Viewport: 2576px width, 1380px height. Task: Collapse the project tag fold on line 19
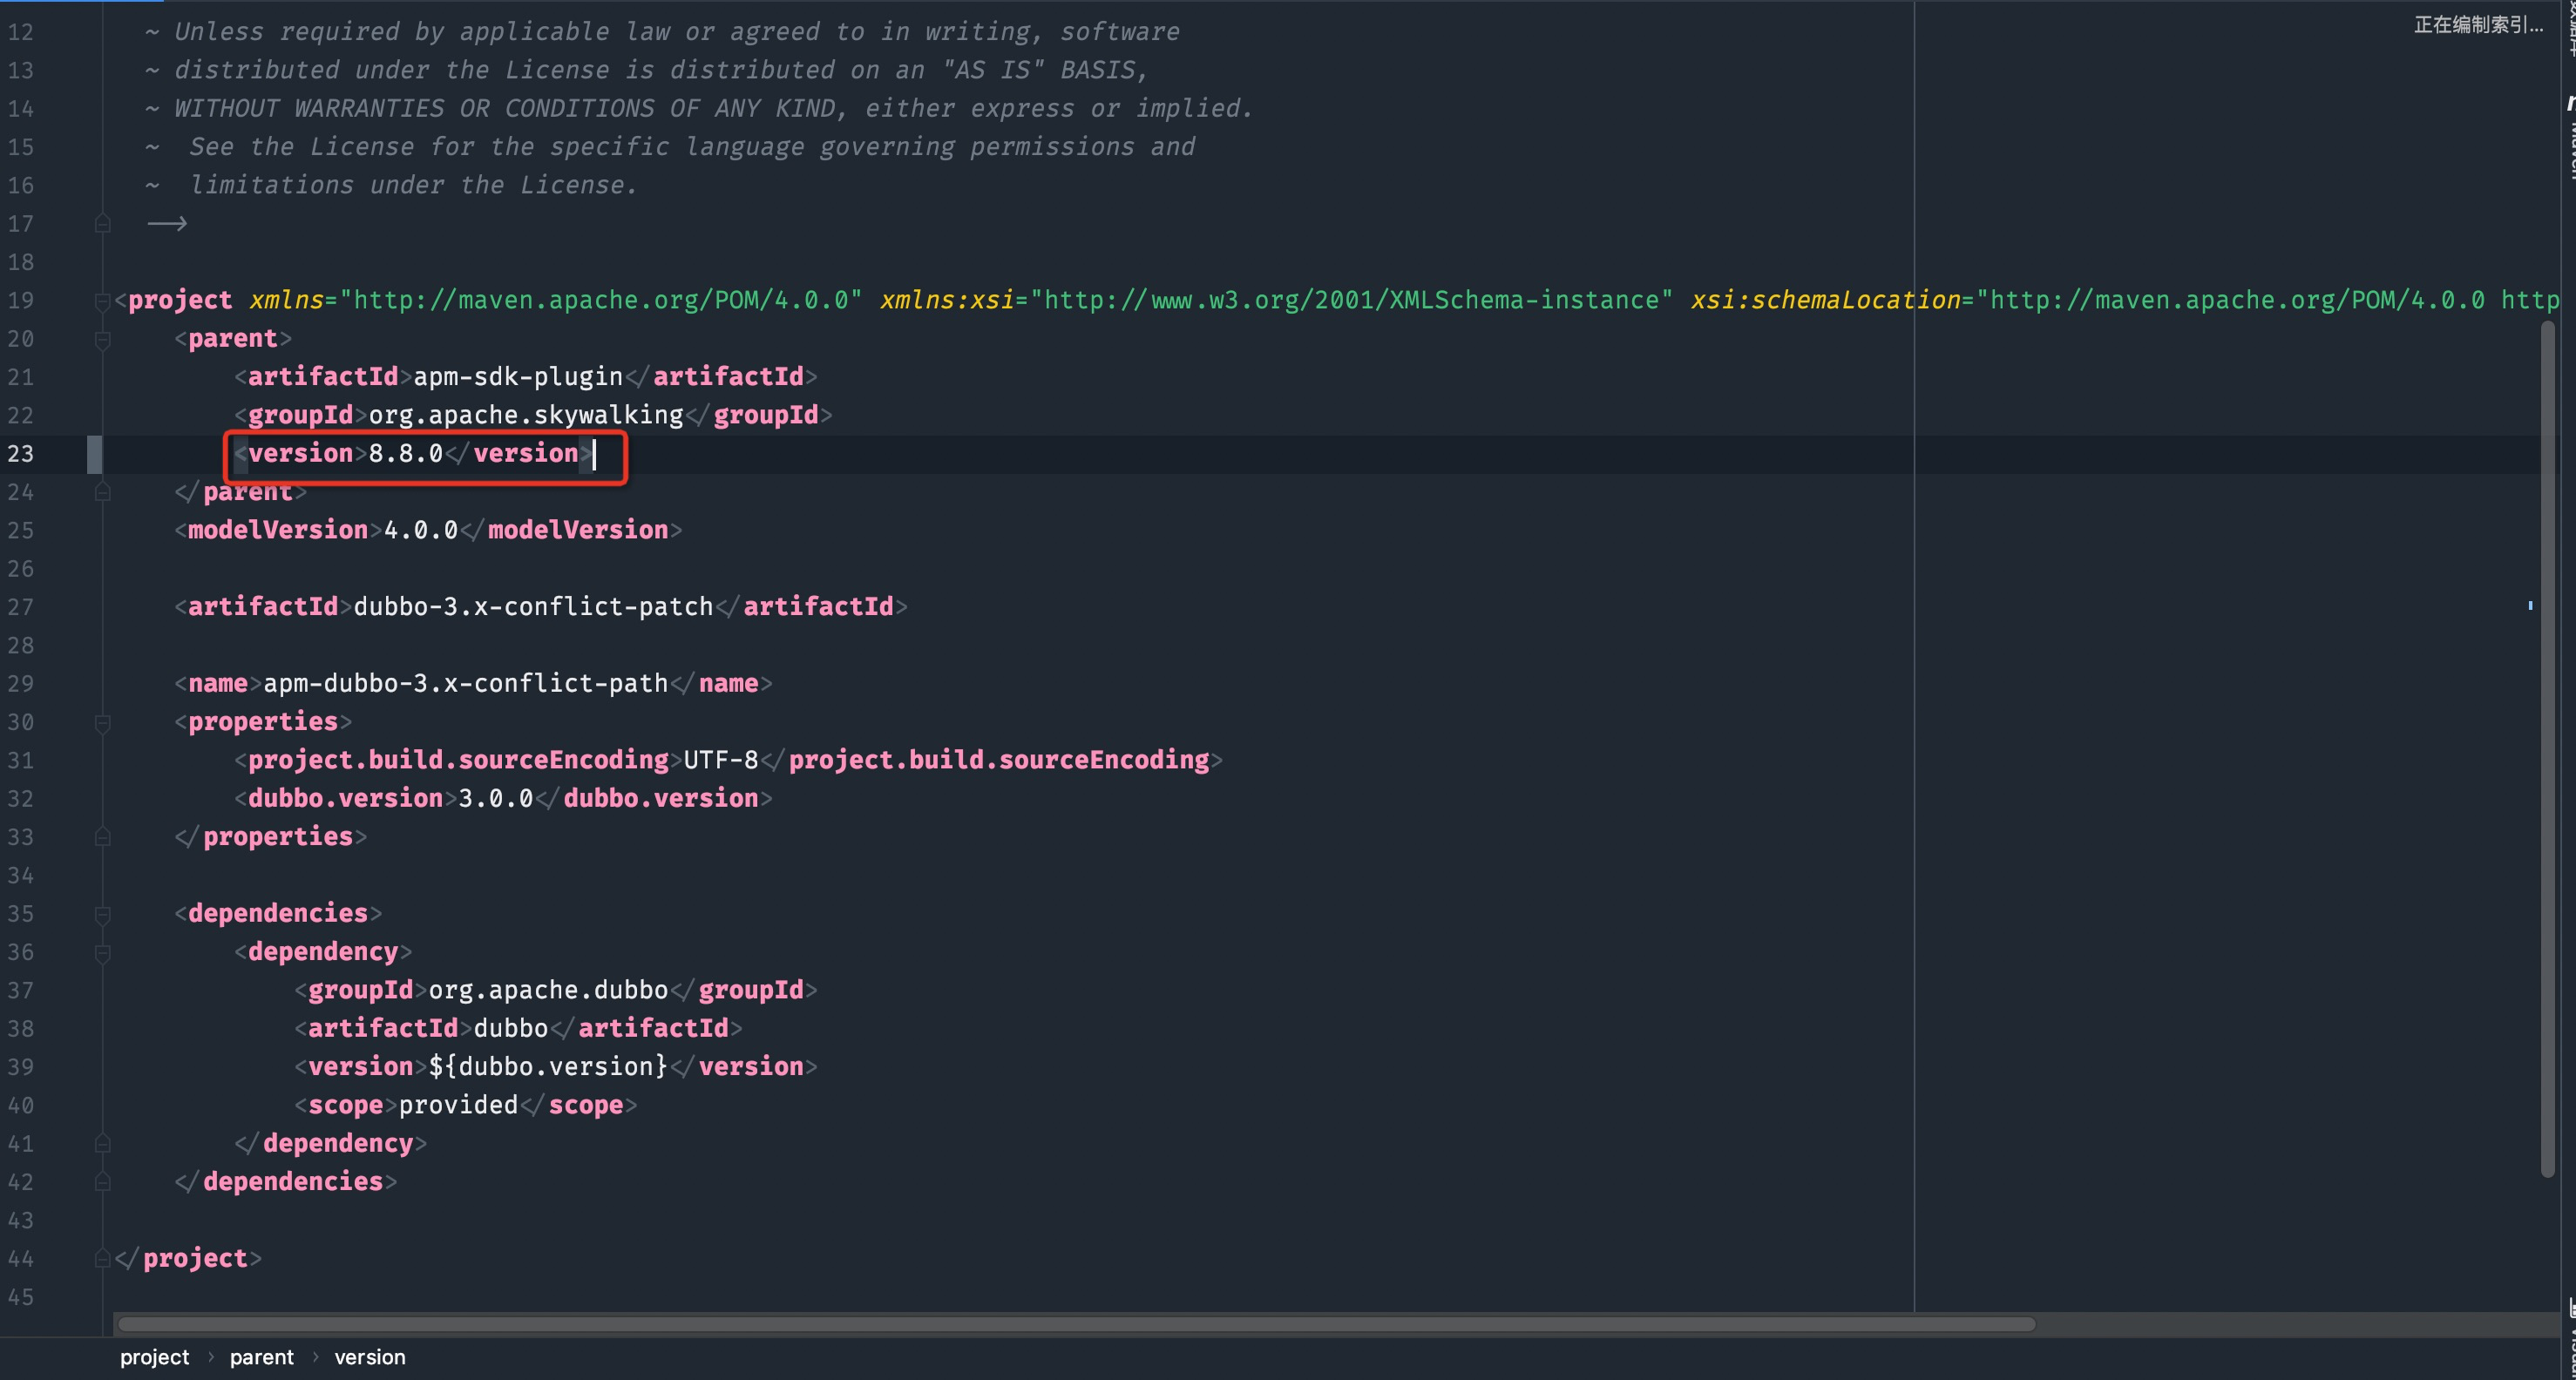click(x=102, y=301)
